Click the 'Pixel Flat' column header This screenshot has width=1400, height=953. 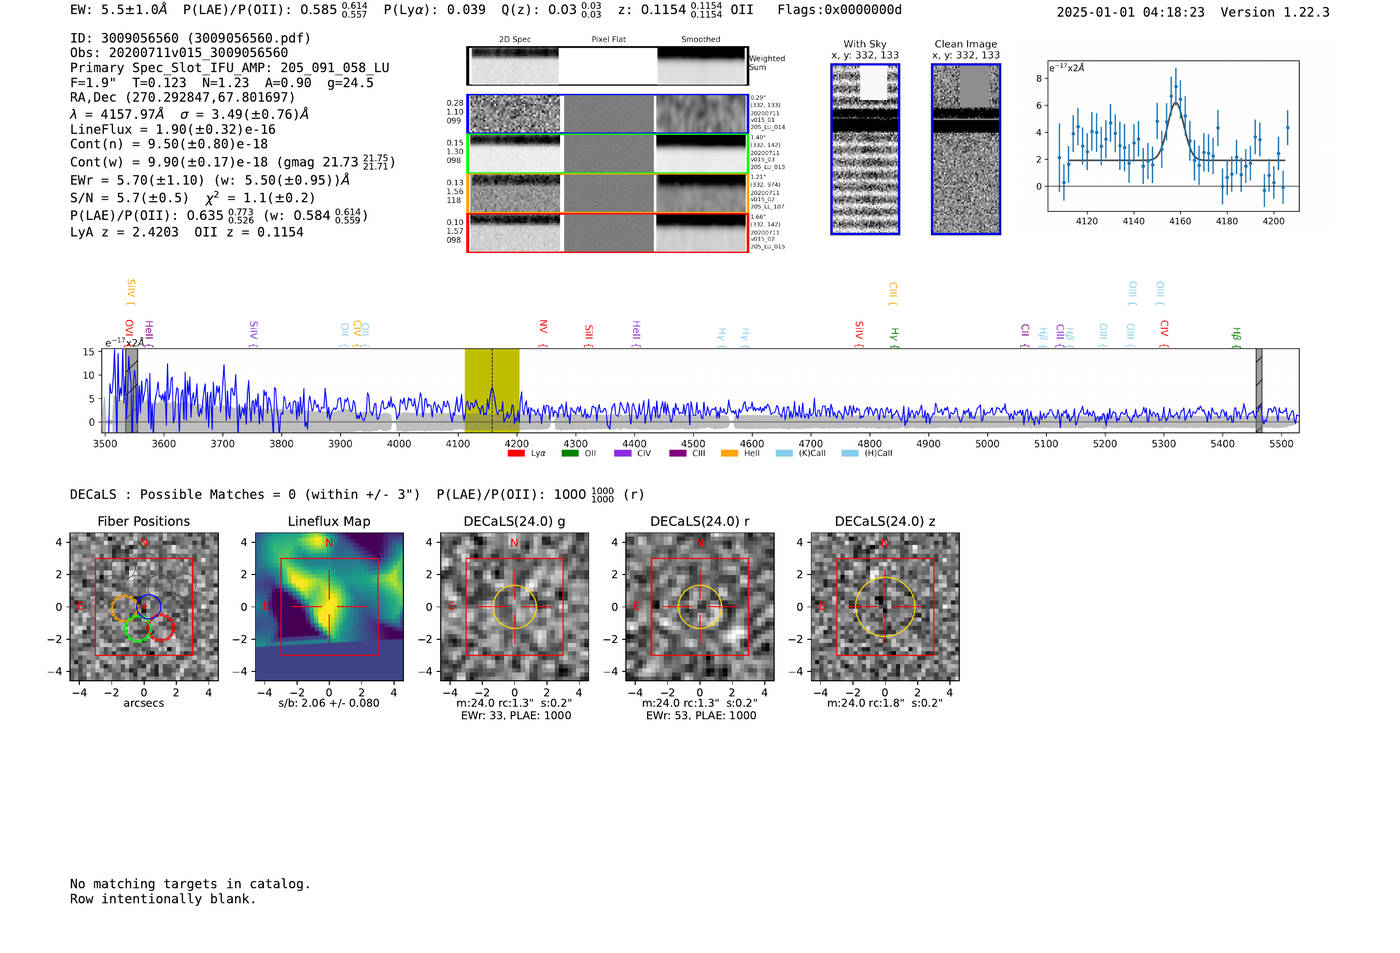click(x=608, y=40)
